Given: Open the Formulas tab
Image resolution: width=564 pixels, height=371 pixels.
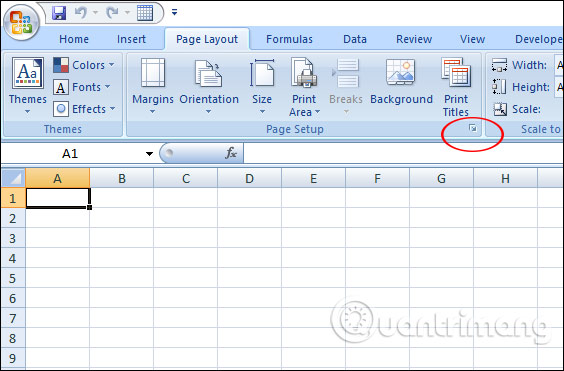Looking at the screenshot, I should pyautogui.click(x=289, y=39).
